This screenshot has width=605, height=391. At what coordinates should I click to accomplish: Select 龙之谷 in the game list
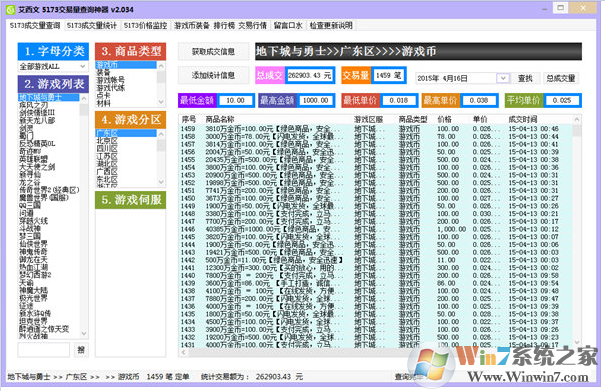(x=49, y=182)
